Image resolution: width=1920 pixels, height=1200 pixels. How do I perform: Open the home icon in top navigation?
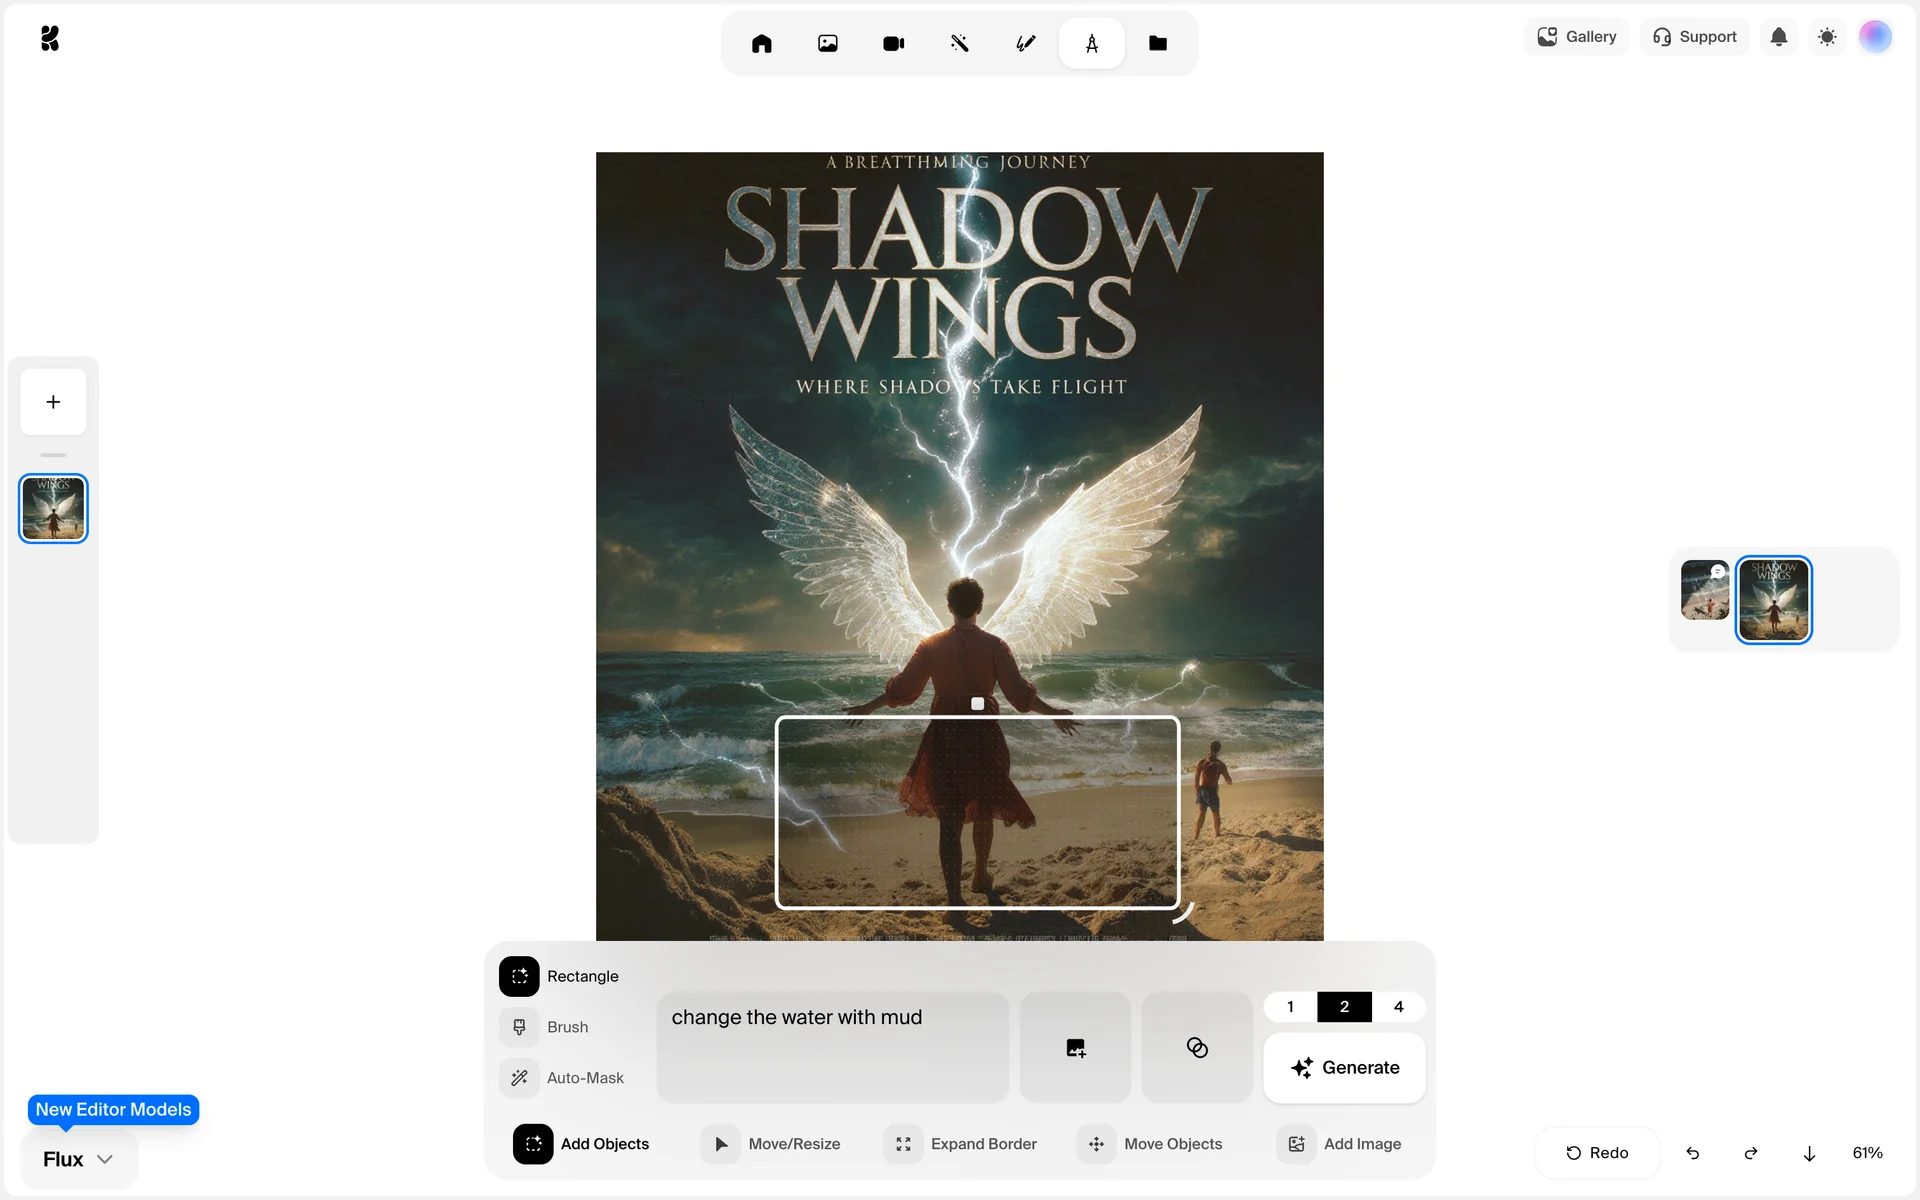[761, 43]
